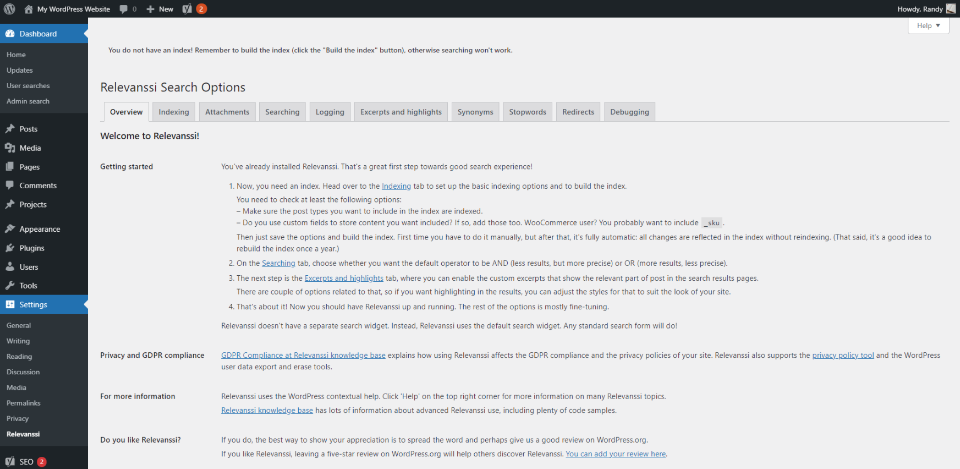Image resolution: width=960 pixels, height=469 pixels.
Task: Click the Projects pin icon
Action: [10, 204]
